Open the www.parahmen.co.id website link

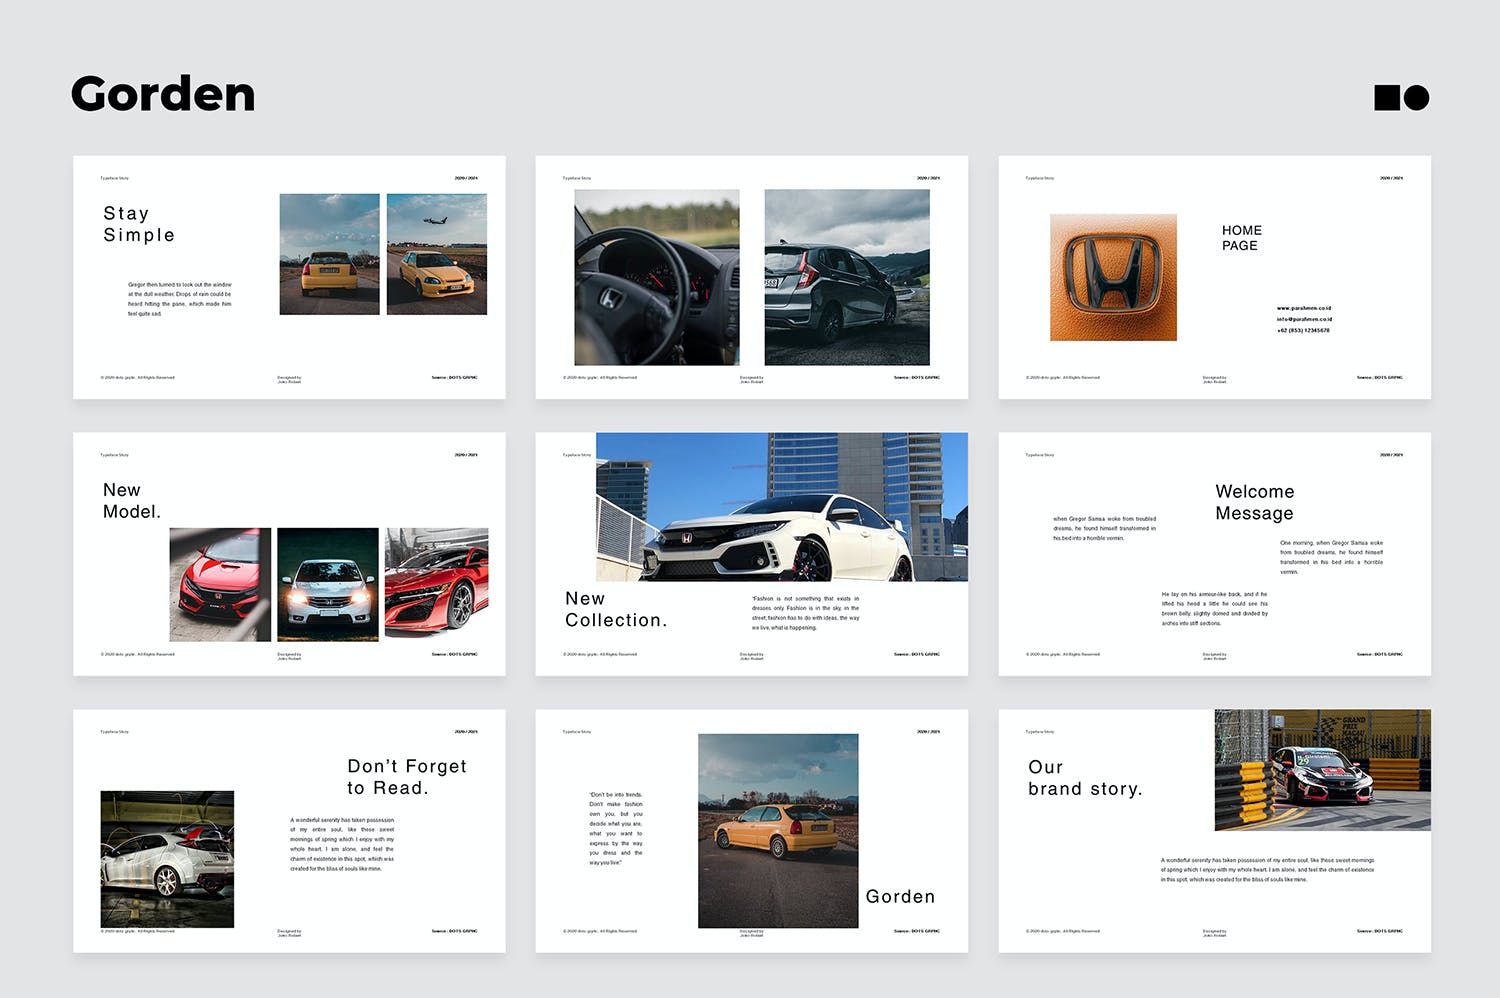pos(1303,308)
